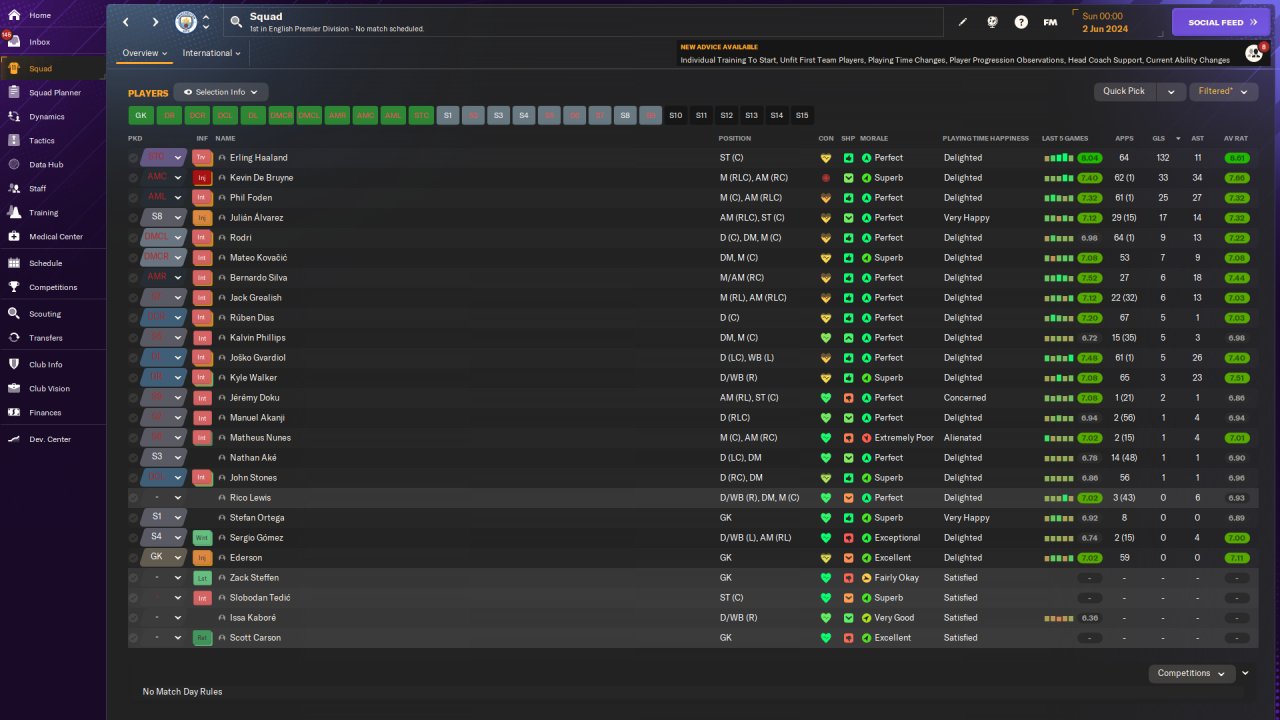This screenshot has width=1280, height=720.
Task: Open the Filtered dropdown
Action: (1224, 91)
